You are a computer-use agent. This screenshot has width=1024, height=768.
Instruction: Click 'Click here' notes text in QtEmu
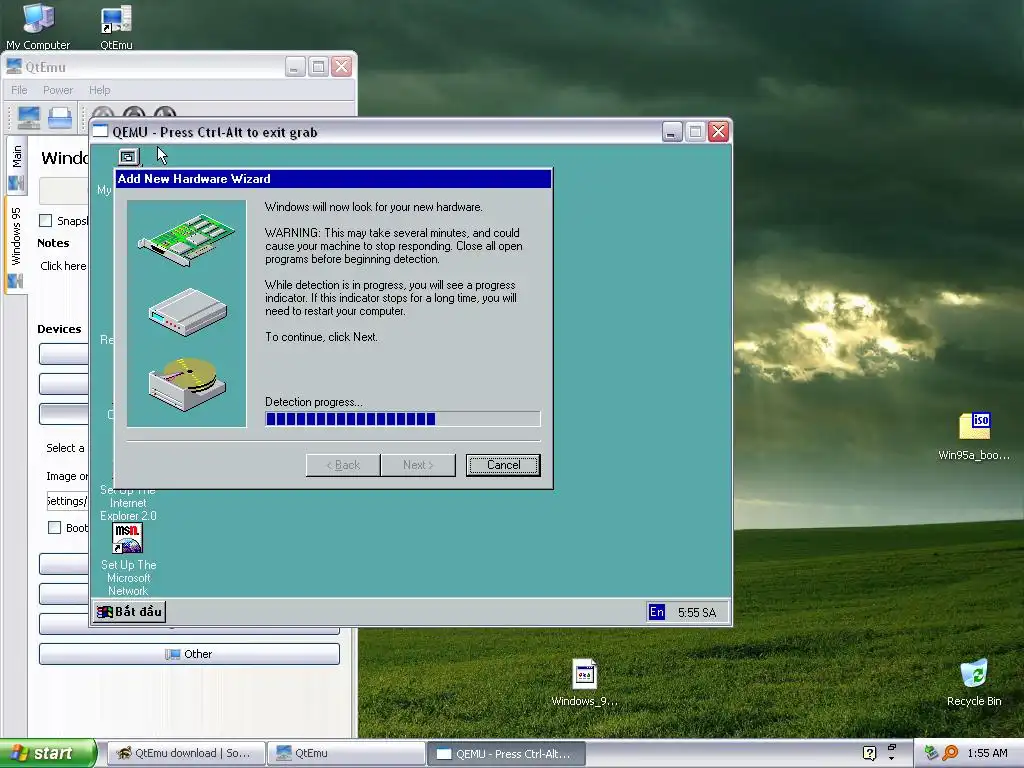[x=63, y=266]
